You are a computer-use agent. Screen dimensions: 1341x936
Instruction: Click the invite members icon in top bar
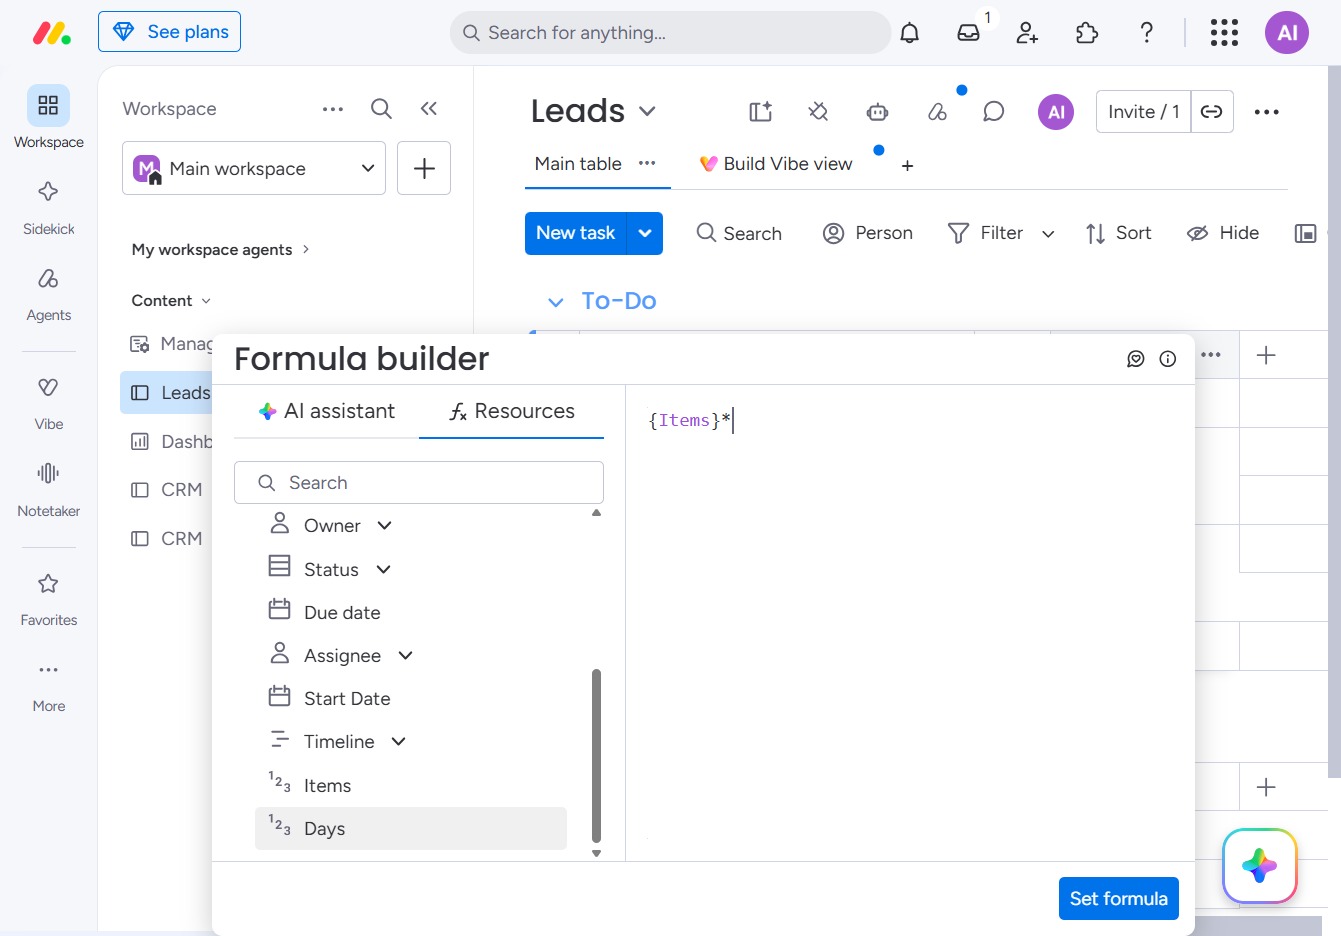click(1027, 33)
